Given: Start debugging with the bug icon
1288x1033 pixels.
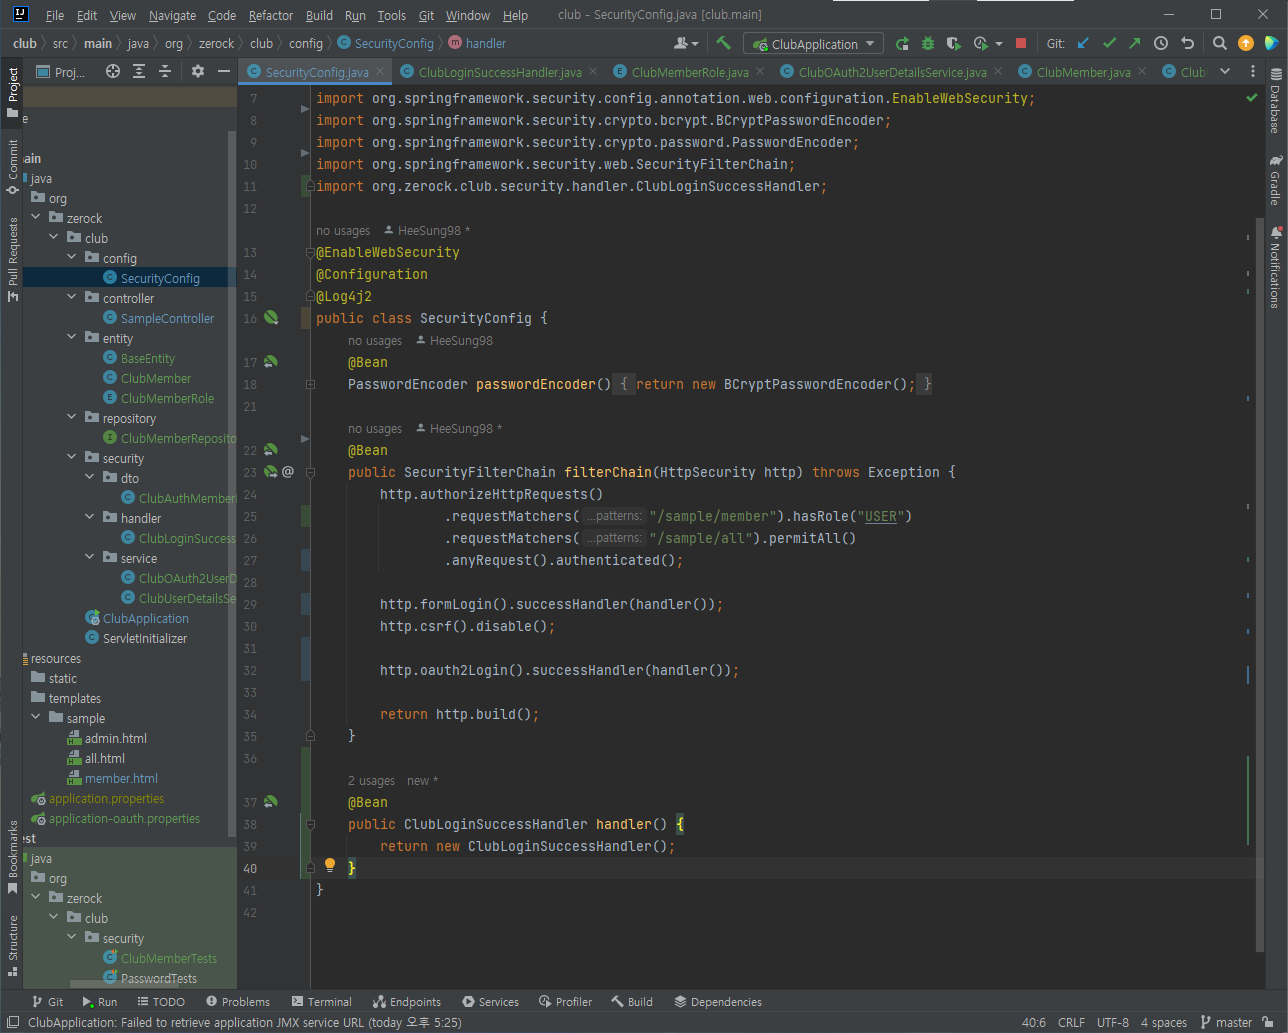Looking at the screenshot, I should (x=928, y=43).
